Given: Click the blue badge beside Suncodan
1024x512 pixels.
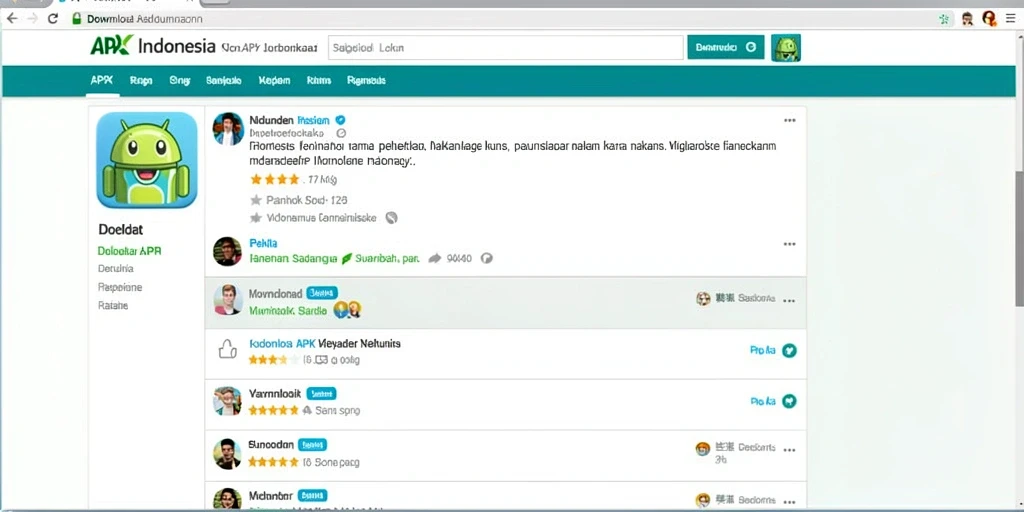Looking at the screenshot, I should [312, 445].
